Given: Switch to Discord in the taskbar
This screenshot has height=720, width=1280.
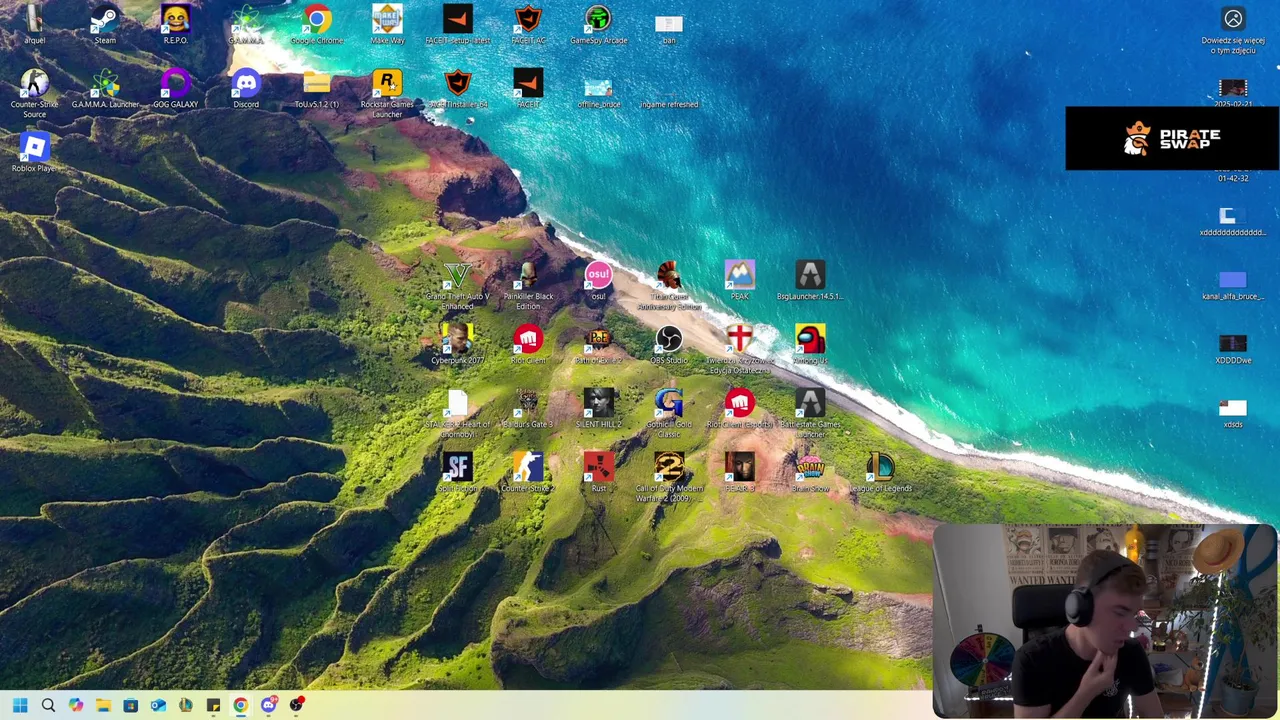Looking at the screenshot, I should tap(268, 705).
